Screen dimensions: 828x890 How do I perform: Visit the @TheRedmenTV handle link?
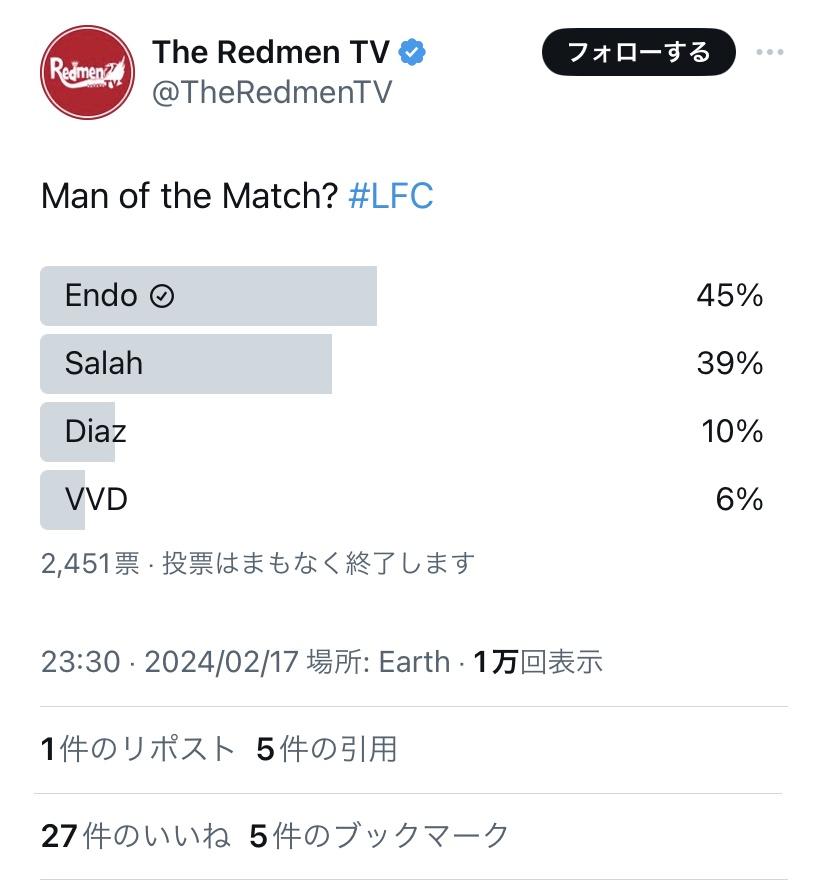[x=272, y=93]
